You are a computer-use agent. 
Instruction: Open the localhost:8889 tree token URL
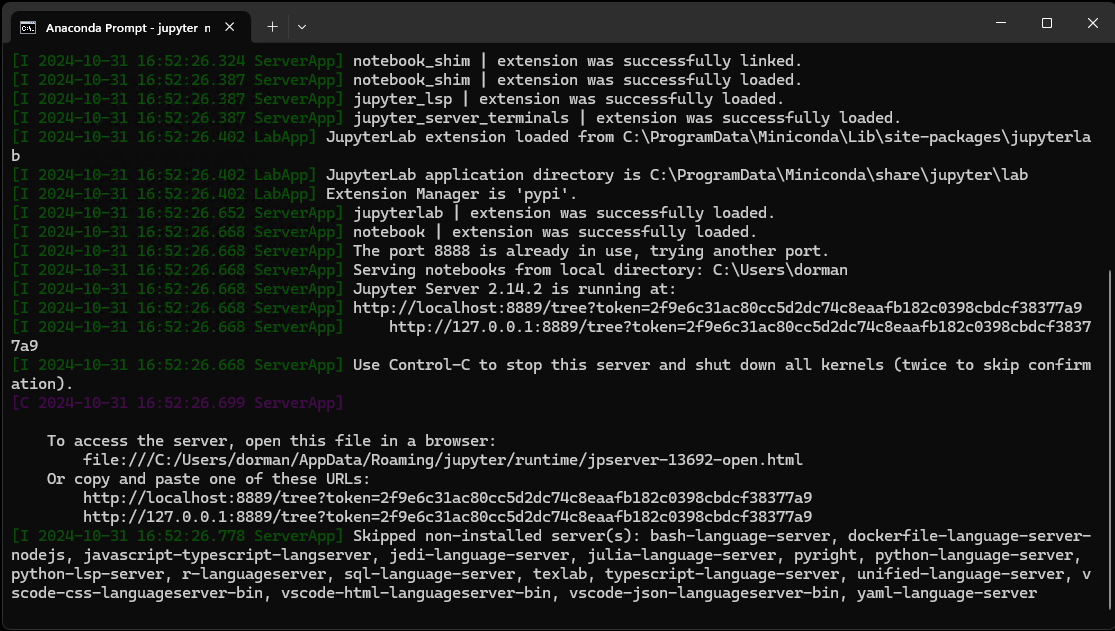pos(716,307)
